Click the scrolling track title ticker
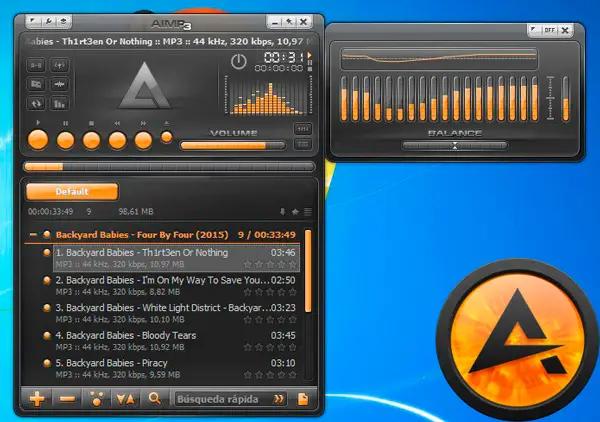Image resolution: width=600 pixels, height=422 pixels. coord(169,41)
